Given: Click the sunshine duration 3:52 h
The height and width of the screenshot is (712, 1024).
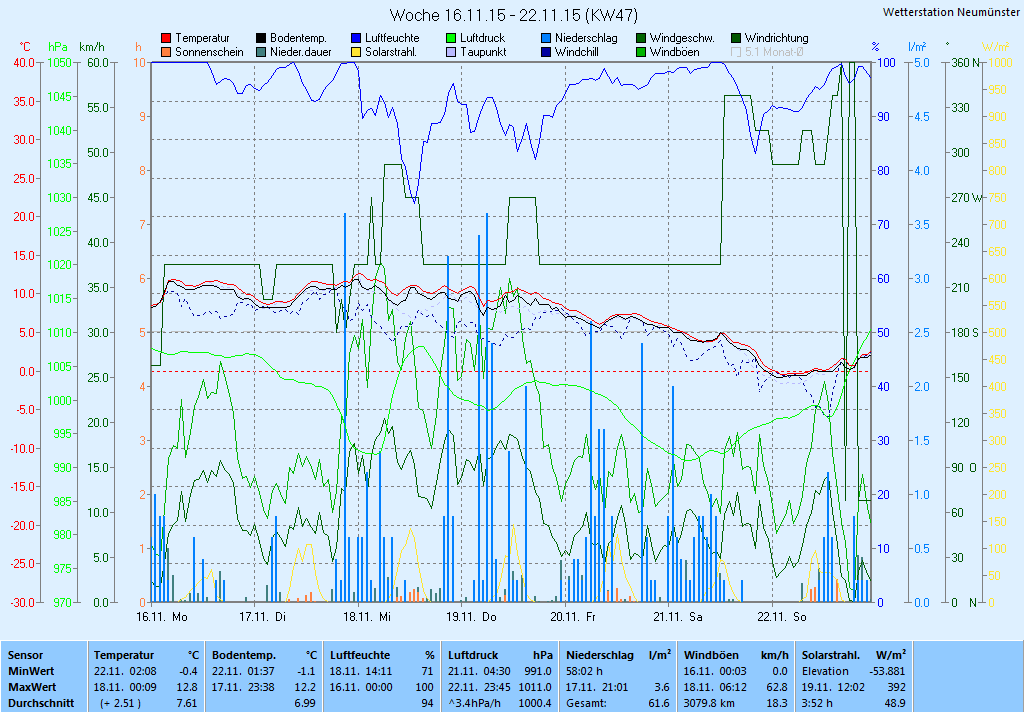Looking at the screenshot, I should [x=817, y=704].
